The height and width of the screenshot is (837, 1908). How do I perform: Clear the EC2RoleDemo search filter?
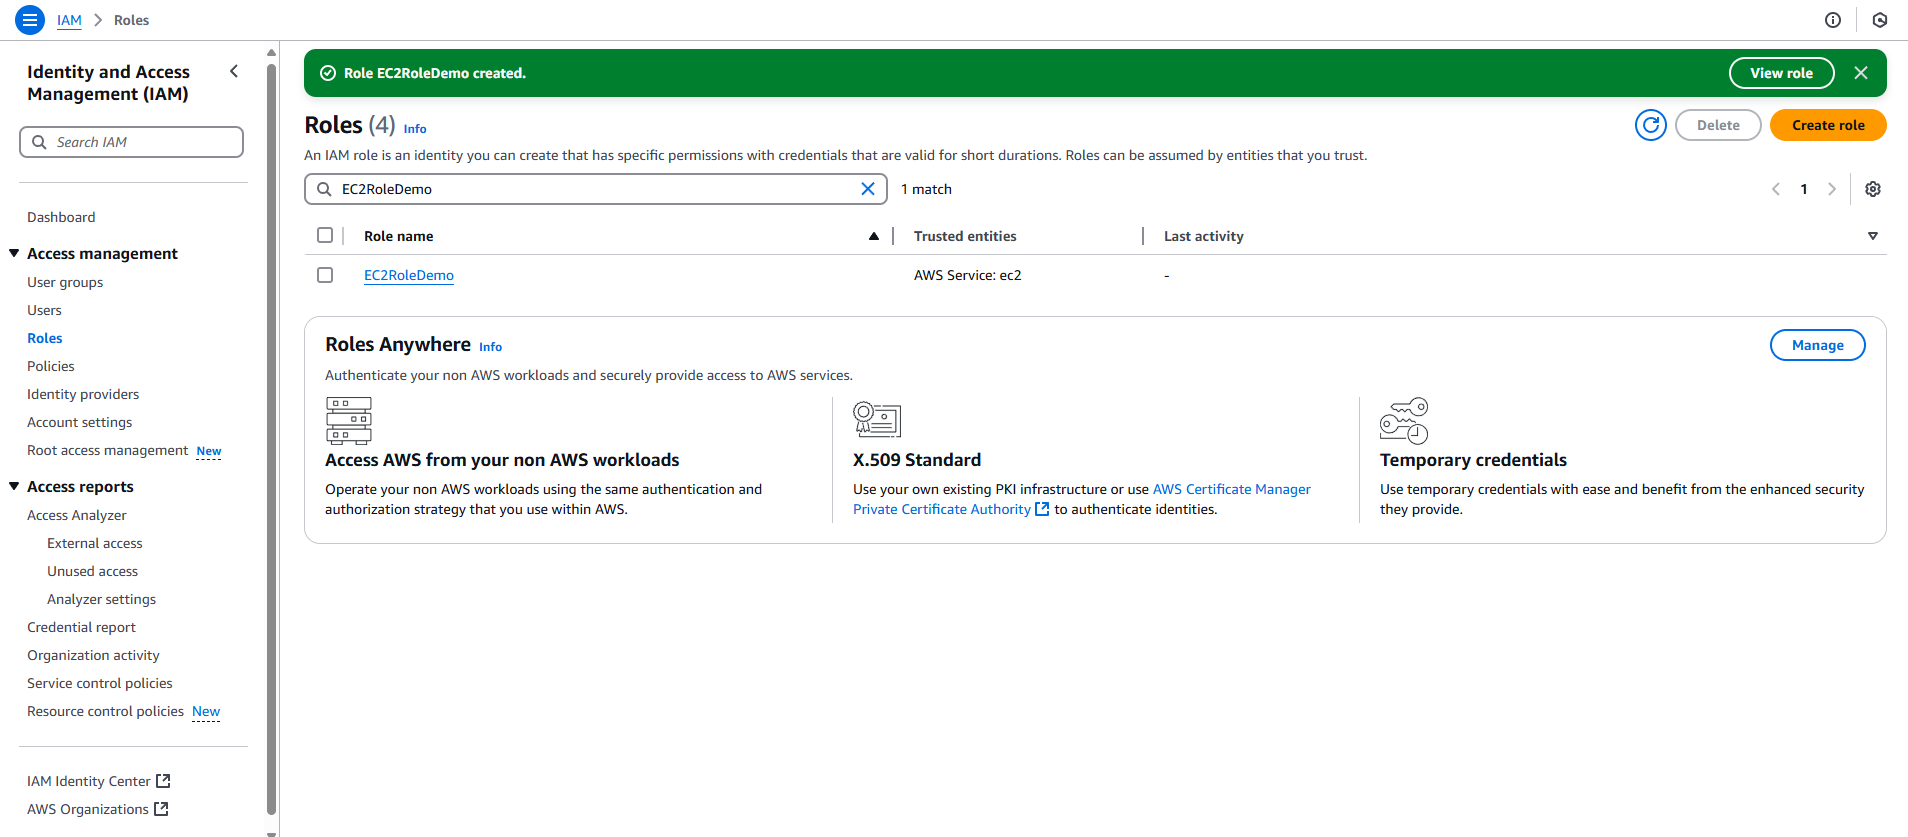(867, 189)
